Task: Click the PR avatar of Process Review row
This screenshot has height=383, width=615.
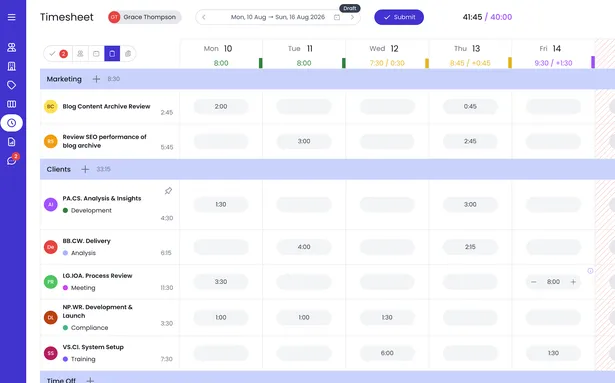Action: pyautogui.click(x=51, y=282)
